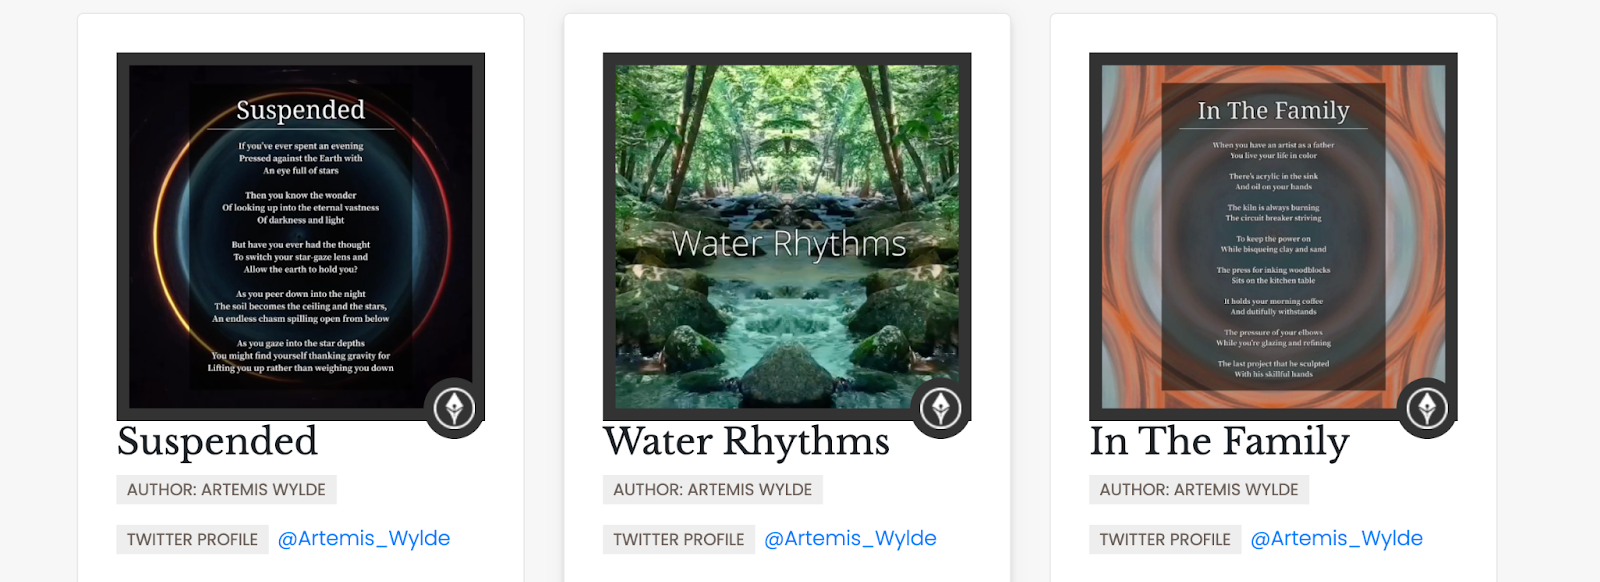Viewport: 1600px width, 582px height.
Task: Click Author: Artemis Wylde tag under Suspended
Action: pyautogui.click(x=226, y=489)
